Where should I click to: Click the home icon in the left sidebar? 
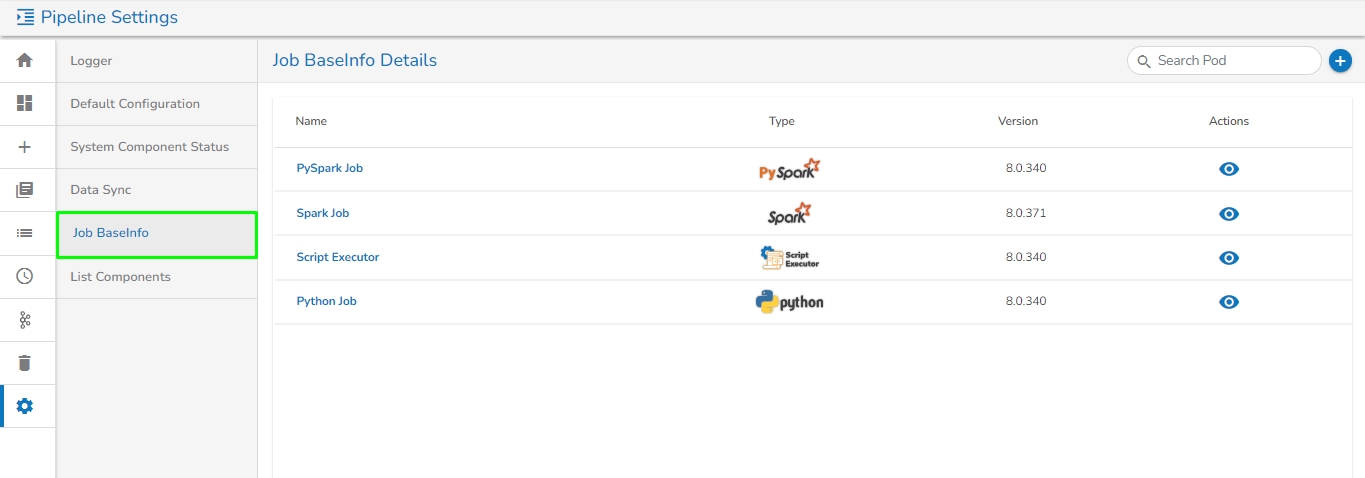25,60
